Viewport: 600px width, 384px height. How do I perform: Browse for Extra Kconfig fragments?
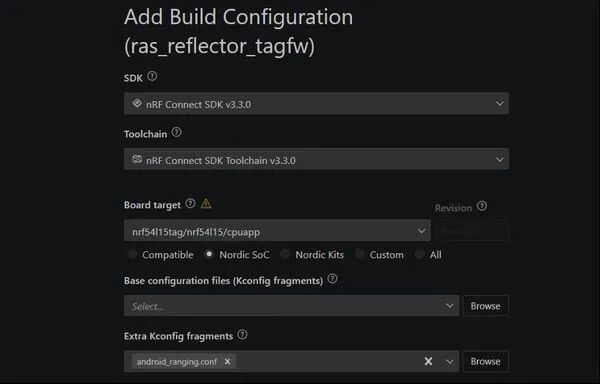(x=485, y=361)
